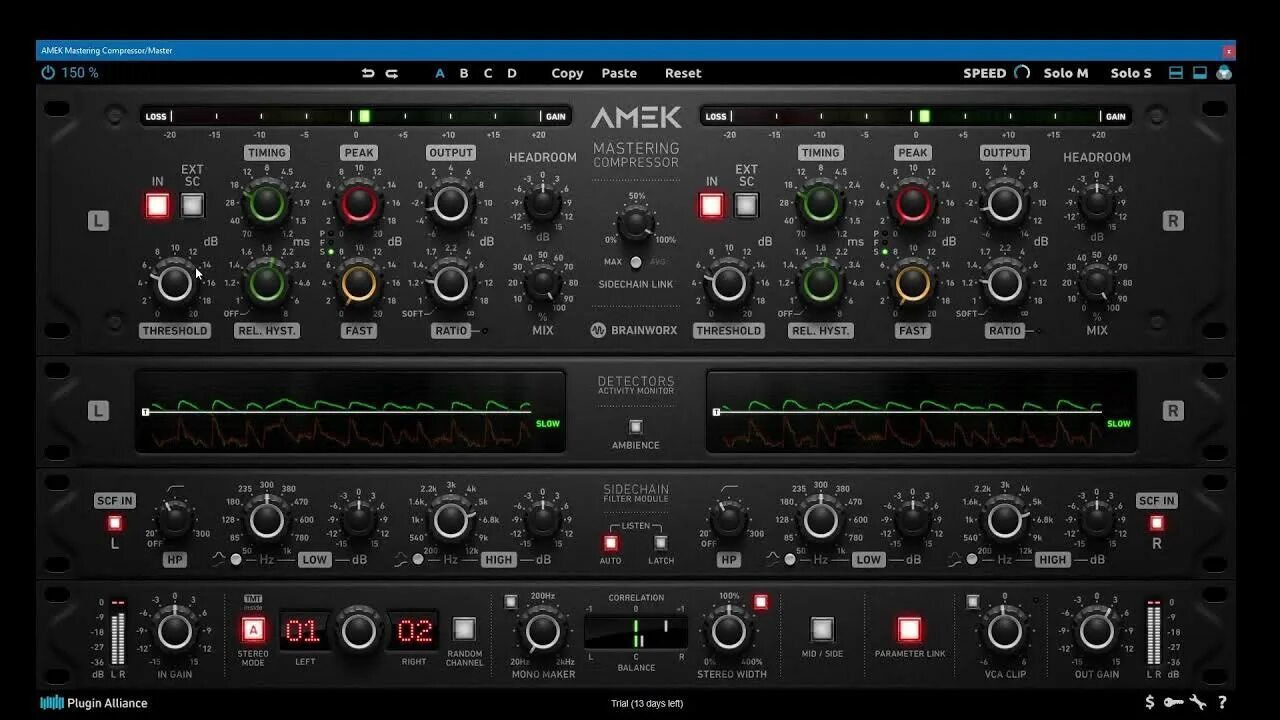Click the MONO MAKER frequency knob
Viewport: 1280px width, 720px height.
point(543,632)
